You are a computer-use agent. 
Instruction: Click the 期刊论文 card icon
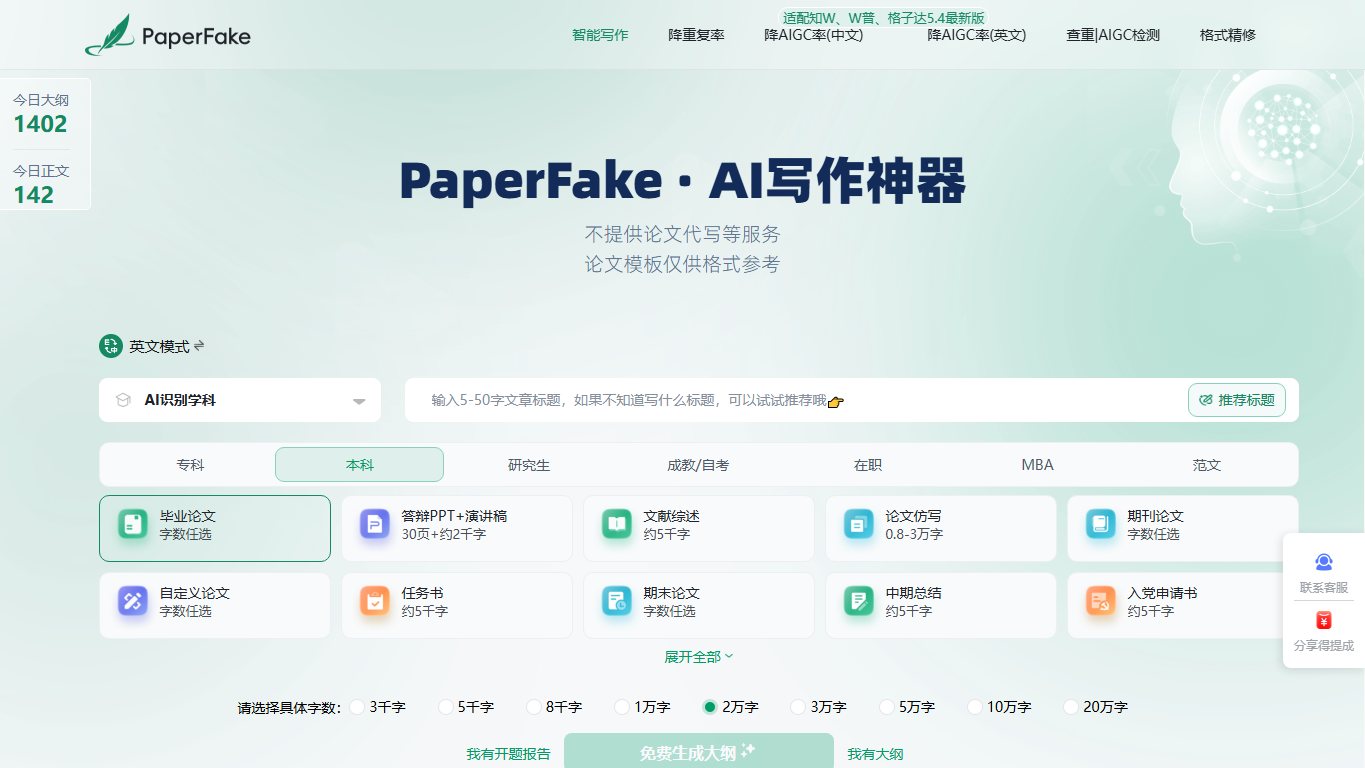pyautogui.click(x=1101, y=524)
